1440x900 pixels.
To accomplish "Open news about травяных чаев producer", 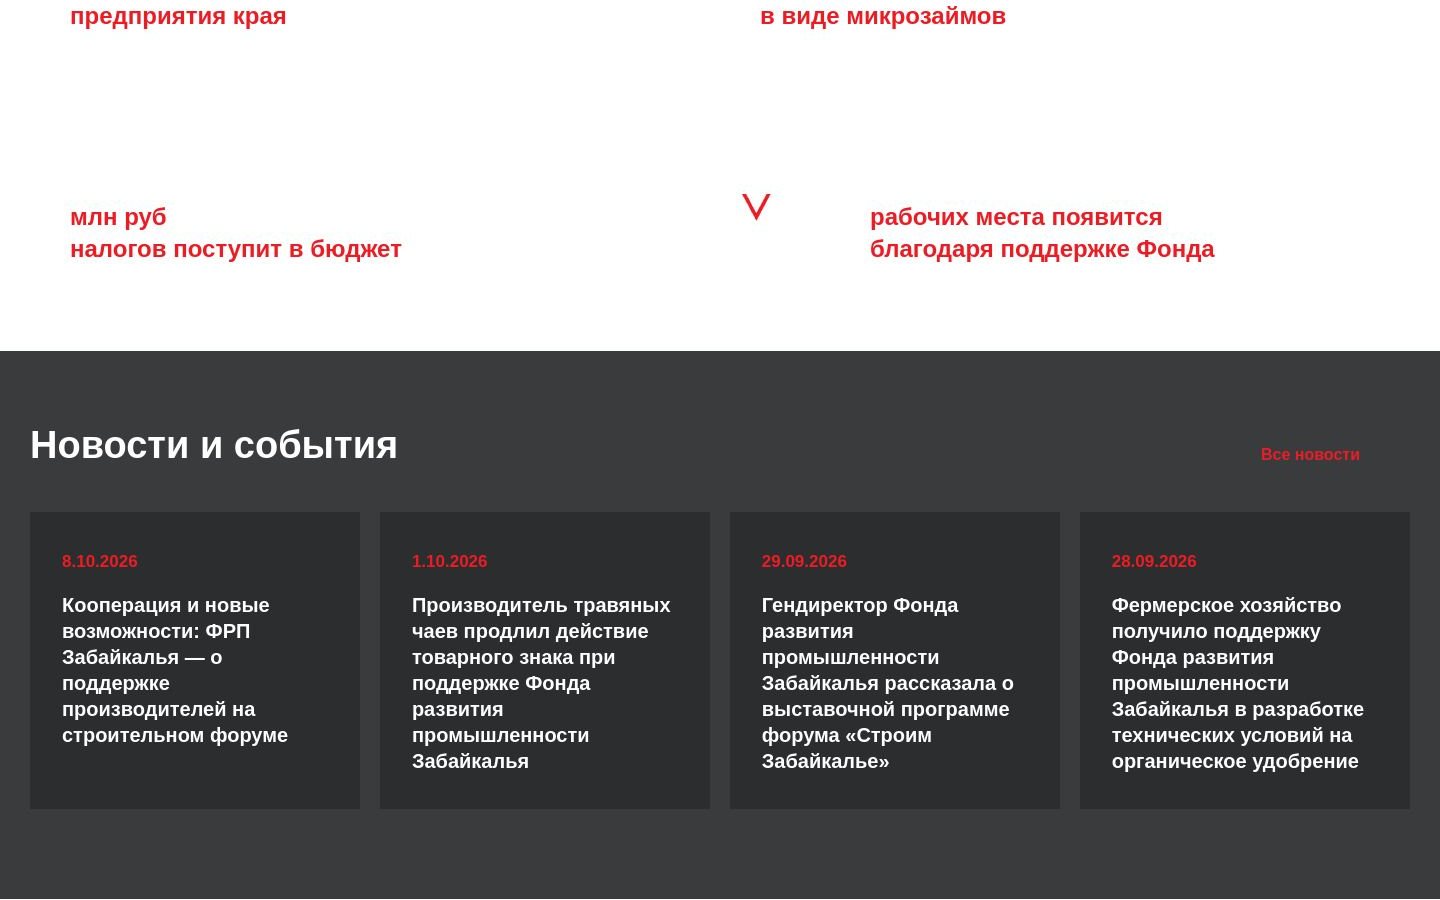I will 545,660.
